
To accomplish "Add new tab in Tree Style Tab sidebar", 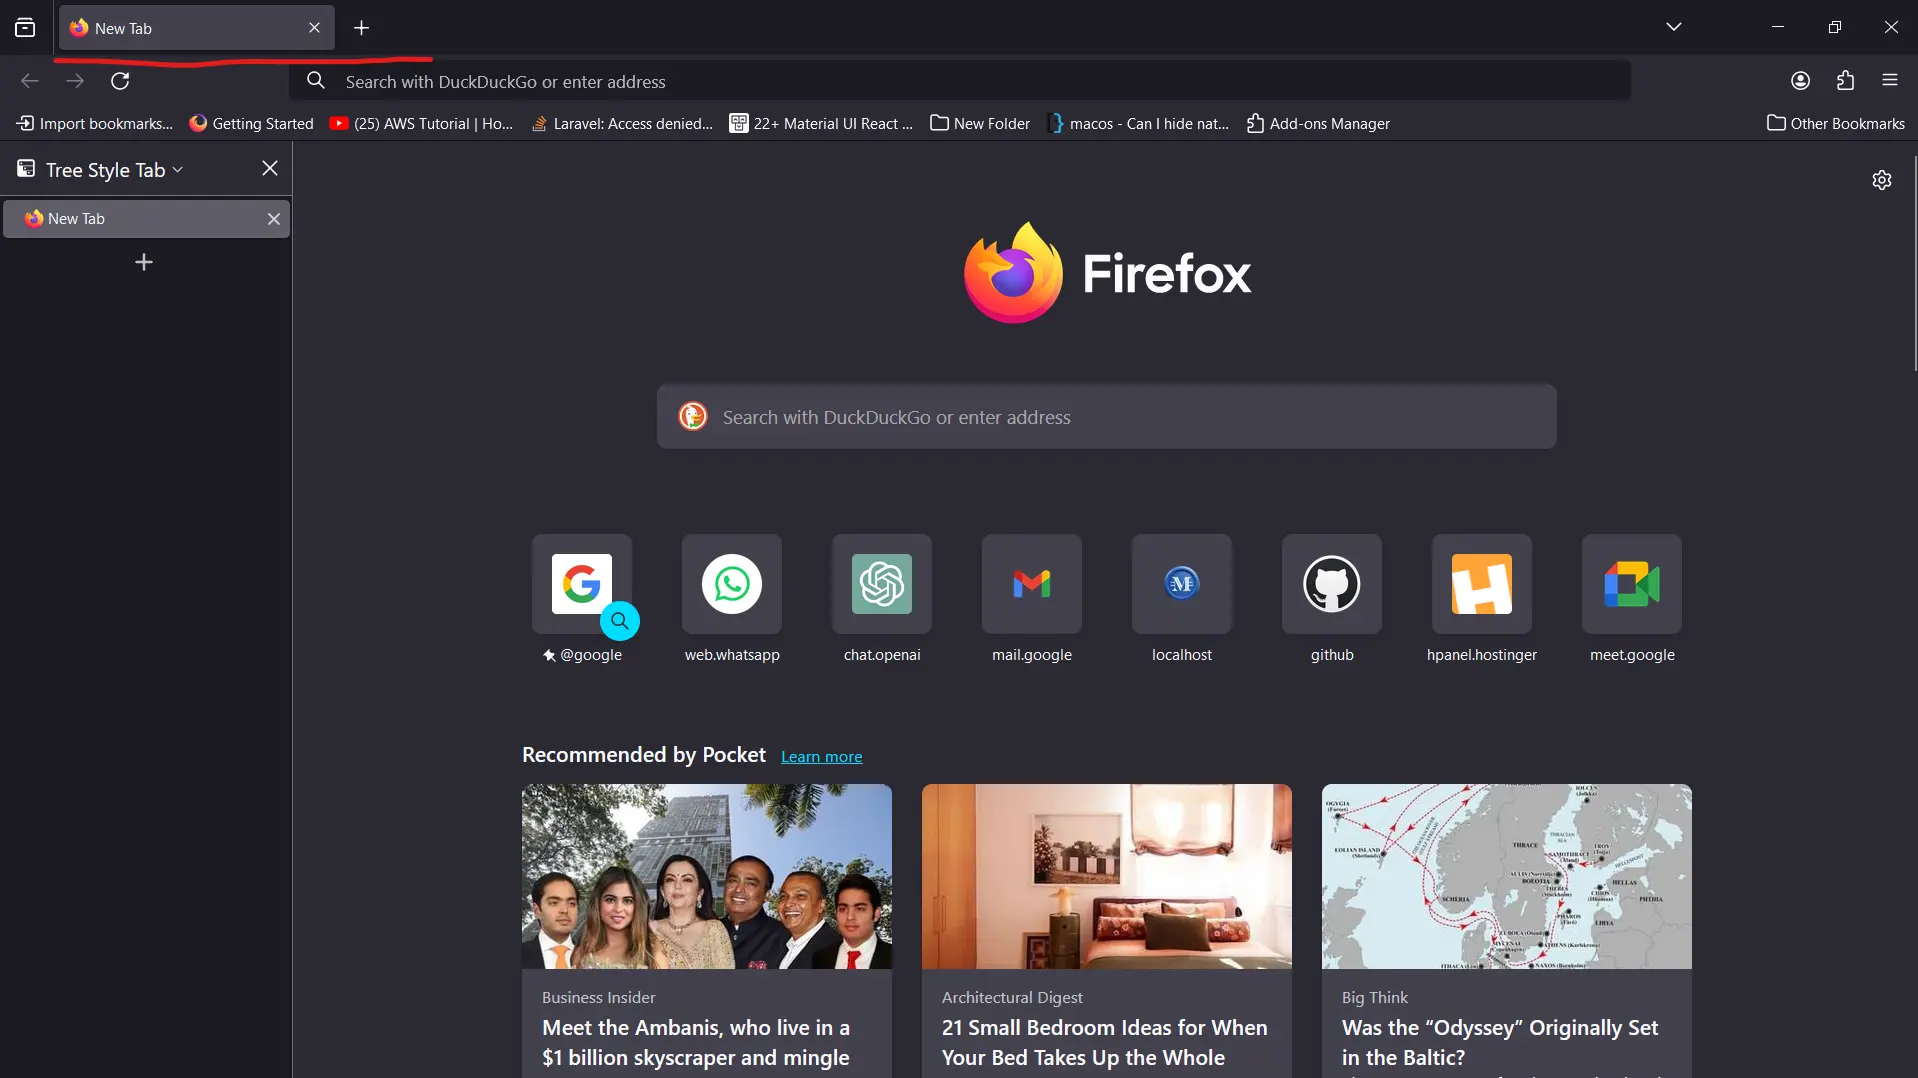I will (x=144, y=262).
